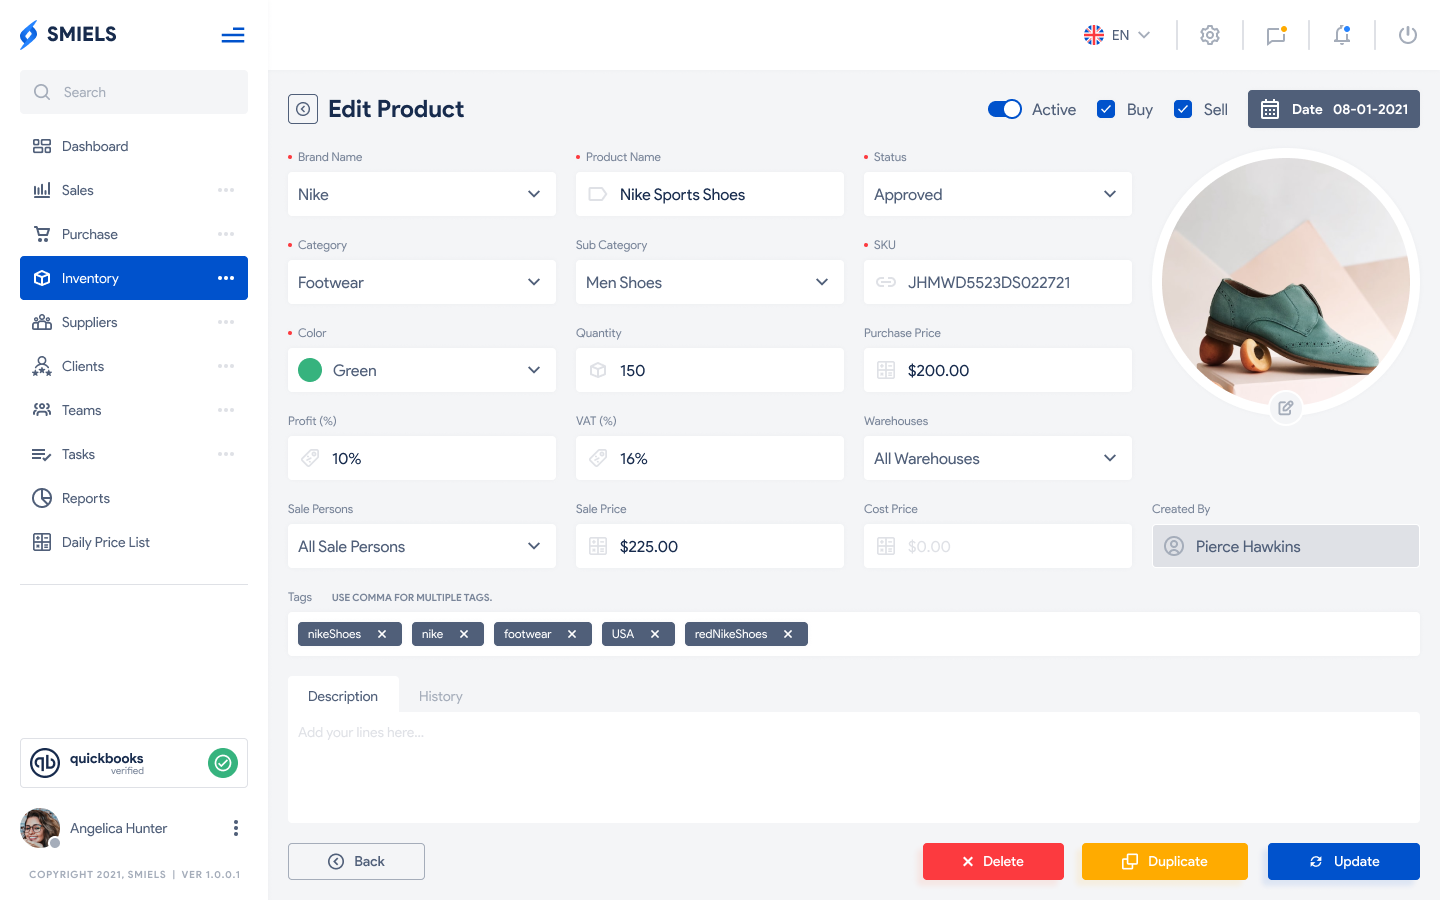Click Angelica Hunter profile avatar
The width and height of the screenshot is (1440, 900).
(x=40, y=828)
